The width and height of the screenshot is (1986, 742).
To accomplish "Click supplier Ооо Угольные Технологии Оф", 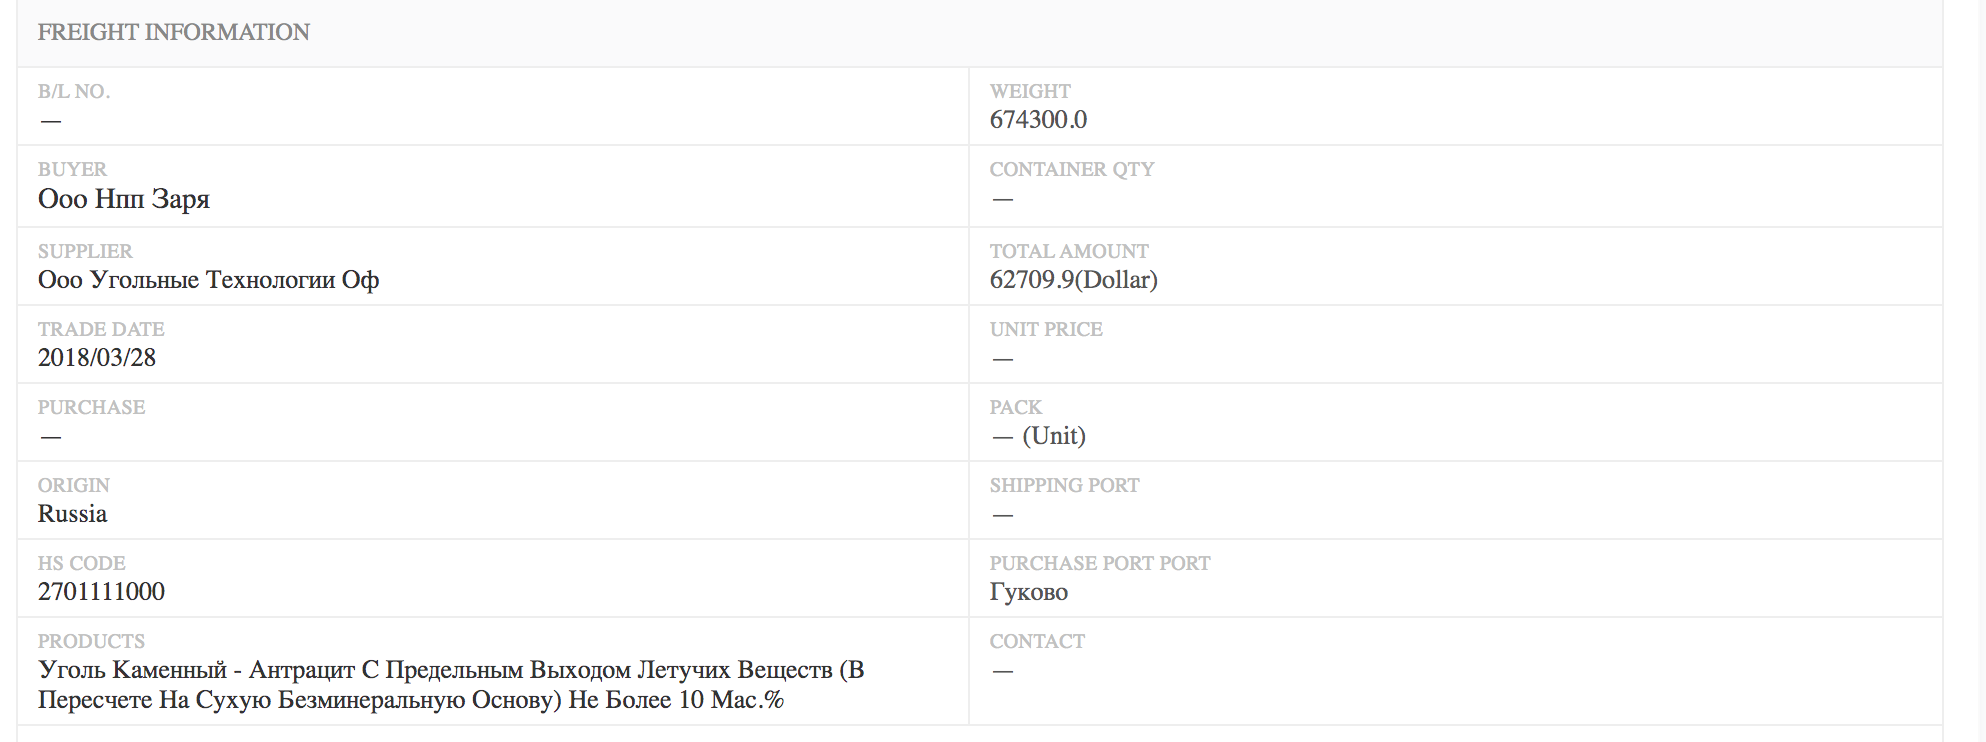I will tap(209, 280).
